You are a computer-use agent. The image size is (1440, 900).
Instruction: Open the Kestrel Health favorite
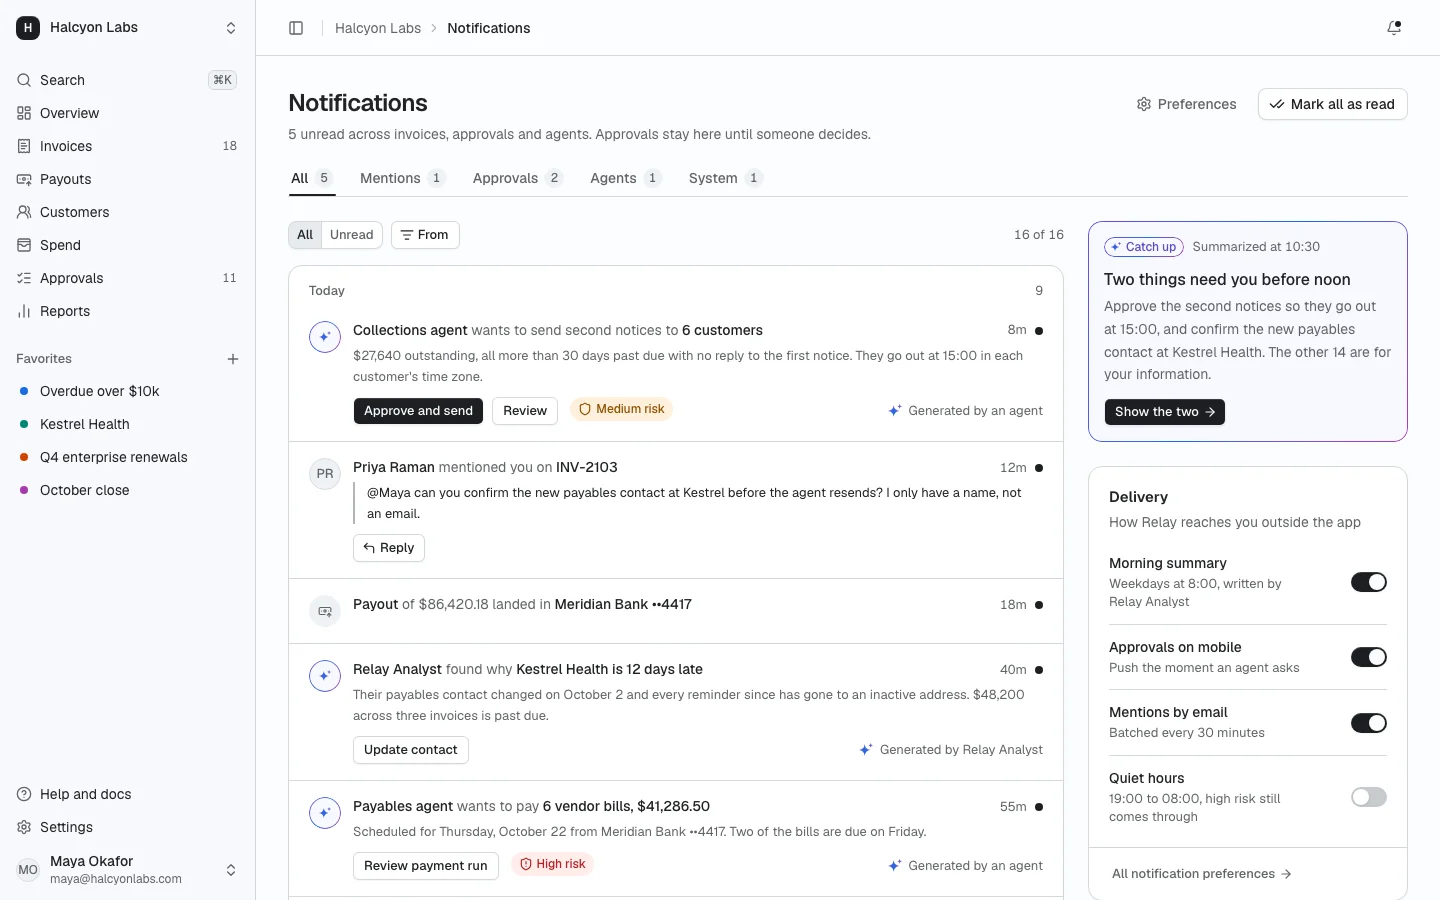click(128, 424)
